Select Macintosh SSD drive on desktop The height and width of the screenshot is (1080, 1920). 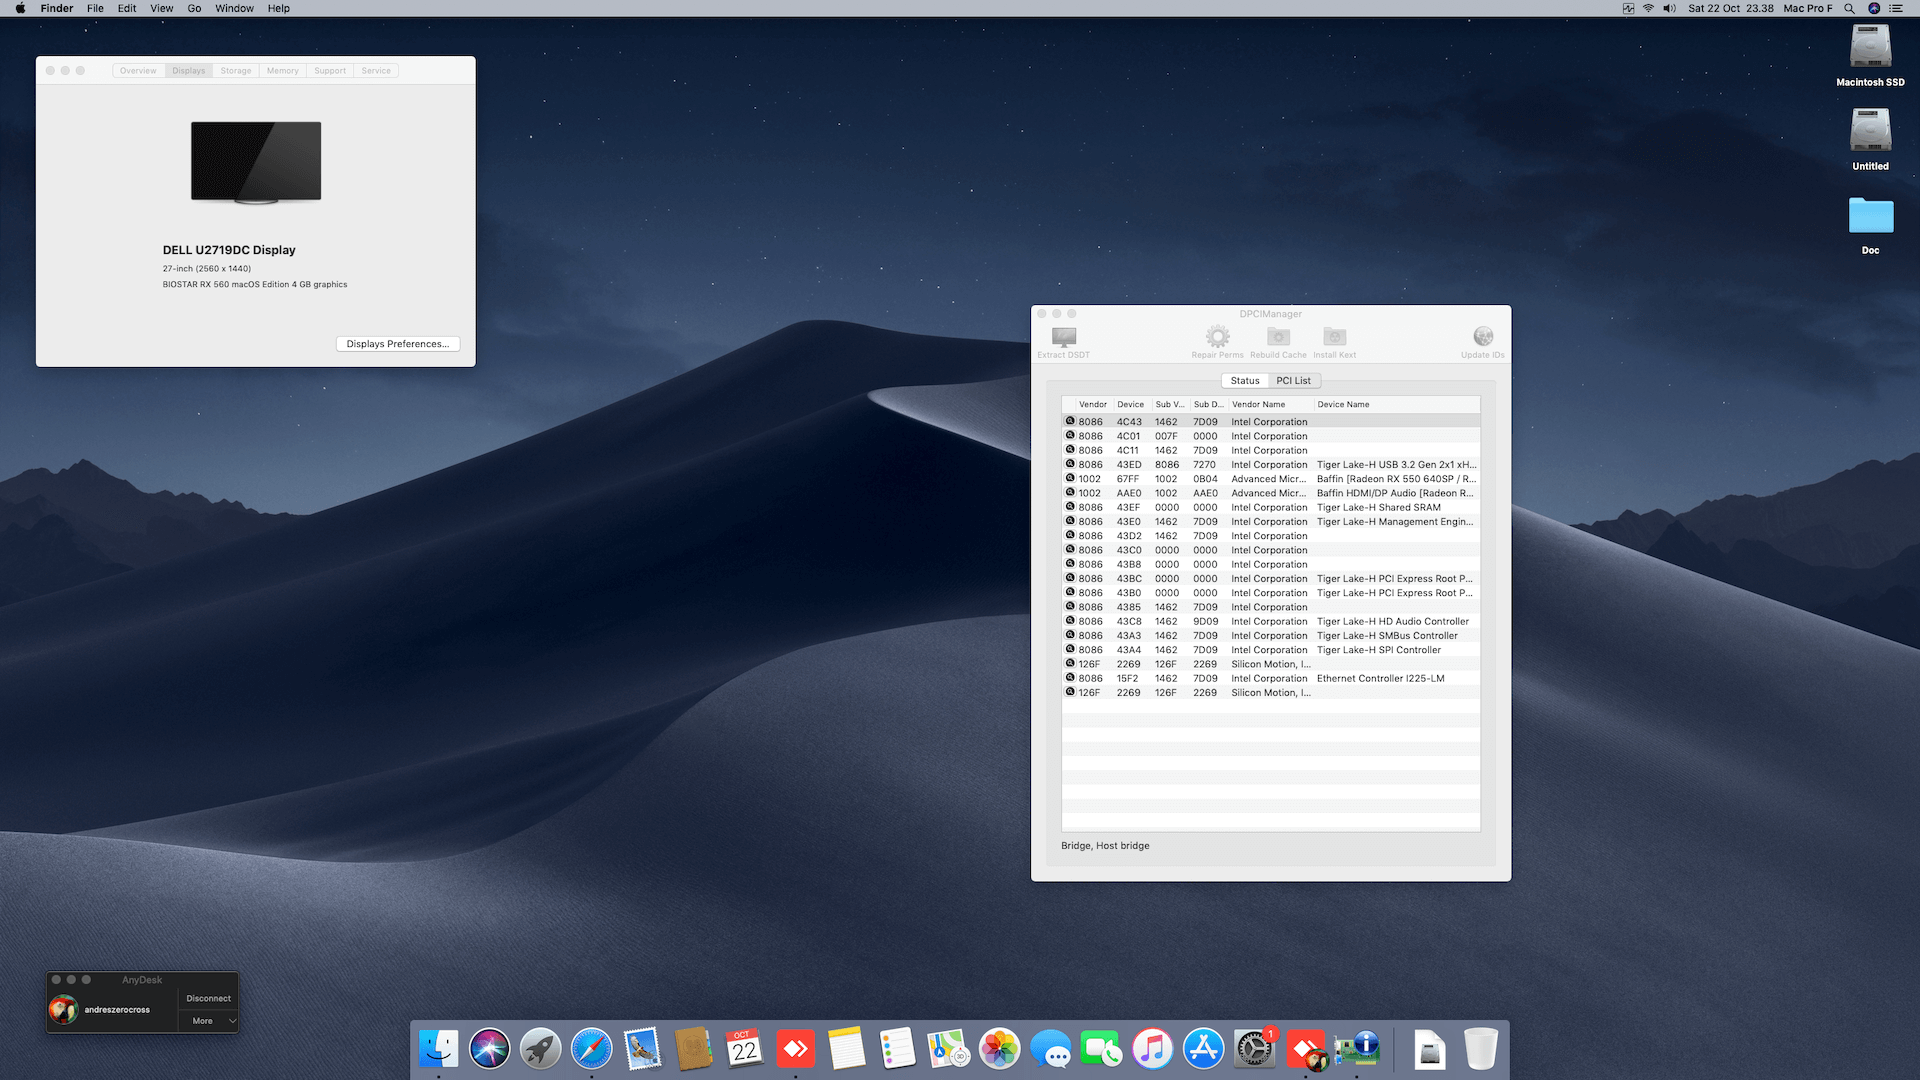pyautogui.click(x=1870, y=56)
